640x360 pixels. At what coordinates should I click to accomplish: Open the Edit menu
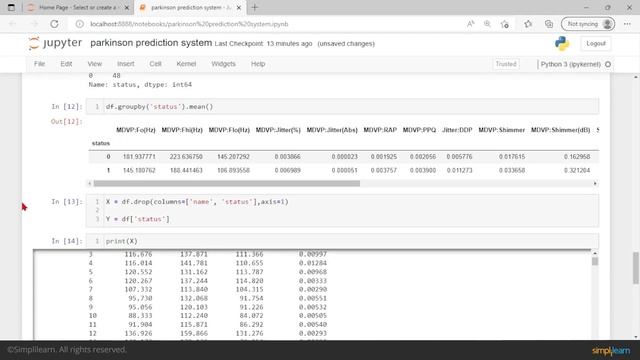[66, 64]
